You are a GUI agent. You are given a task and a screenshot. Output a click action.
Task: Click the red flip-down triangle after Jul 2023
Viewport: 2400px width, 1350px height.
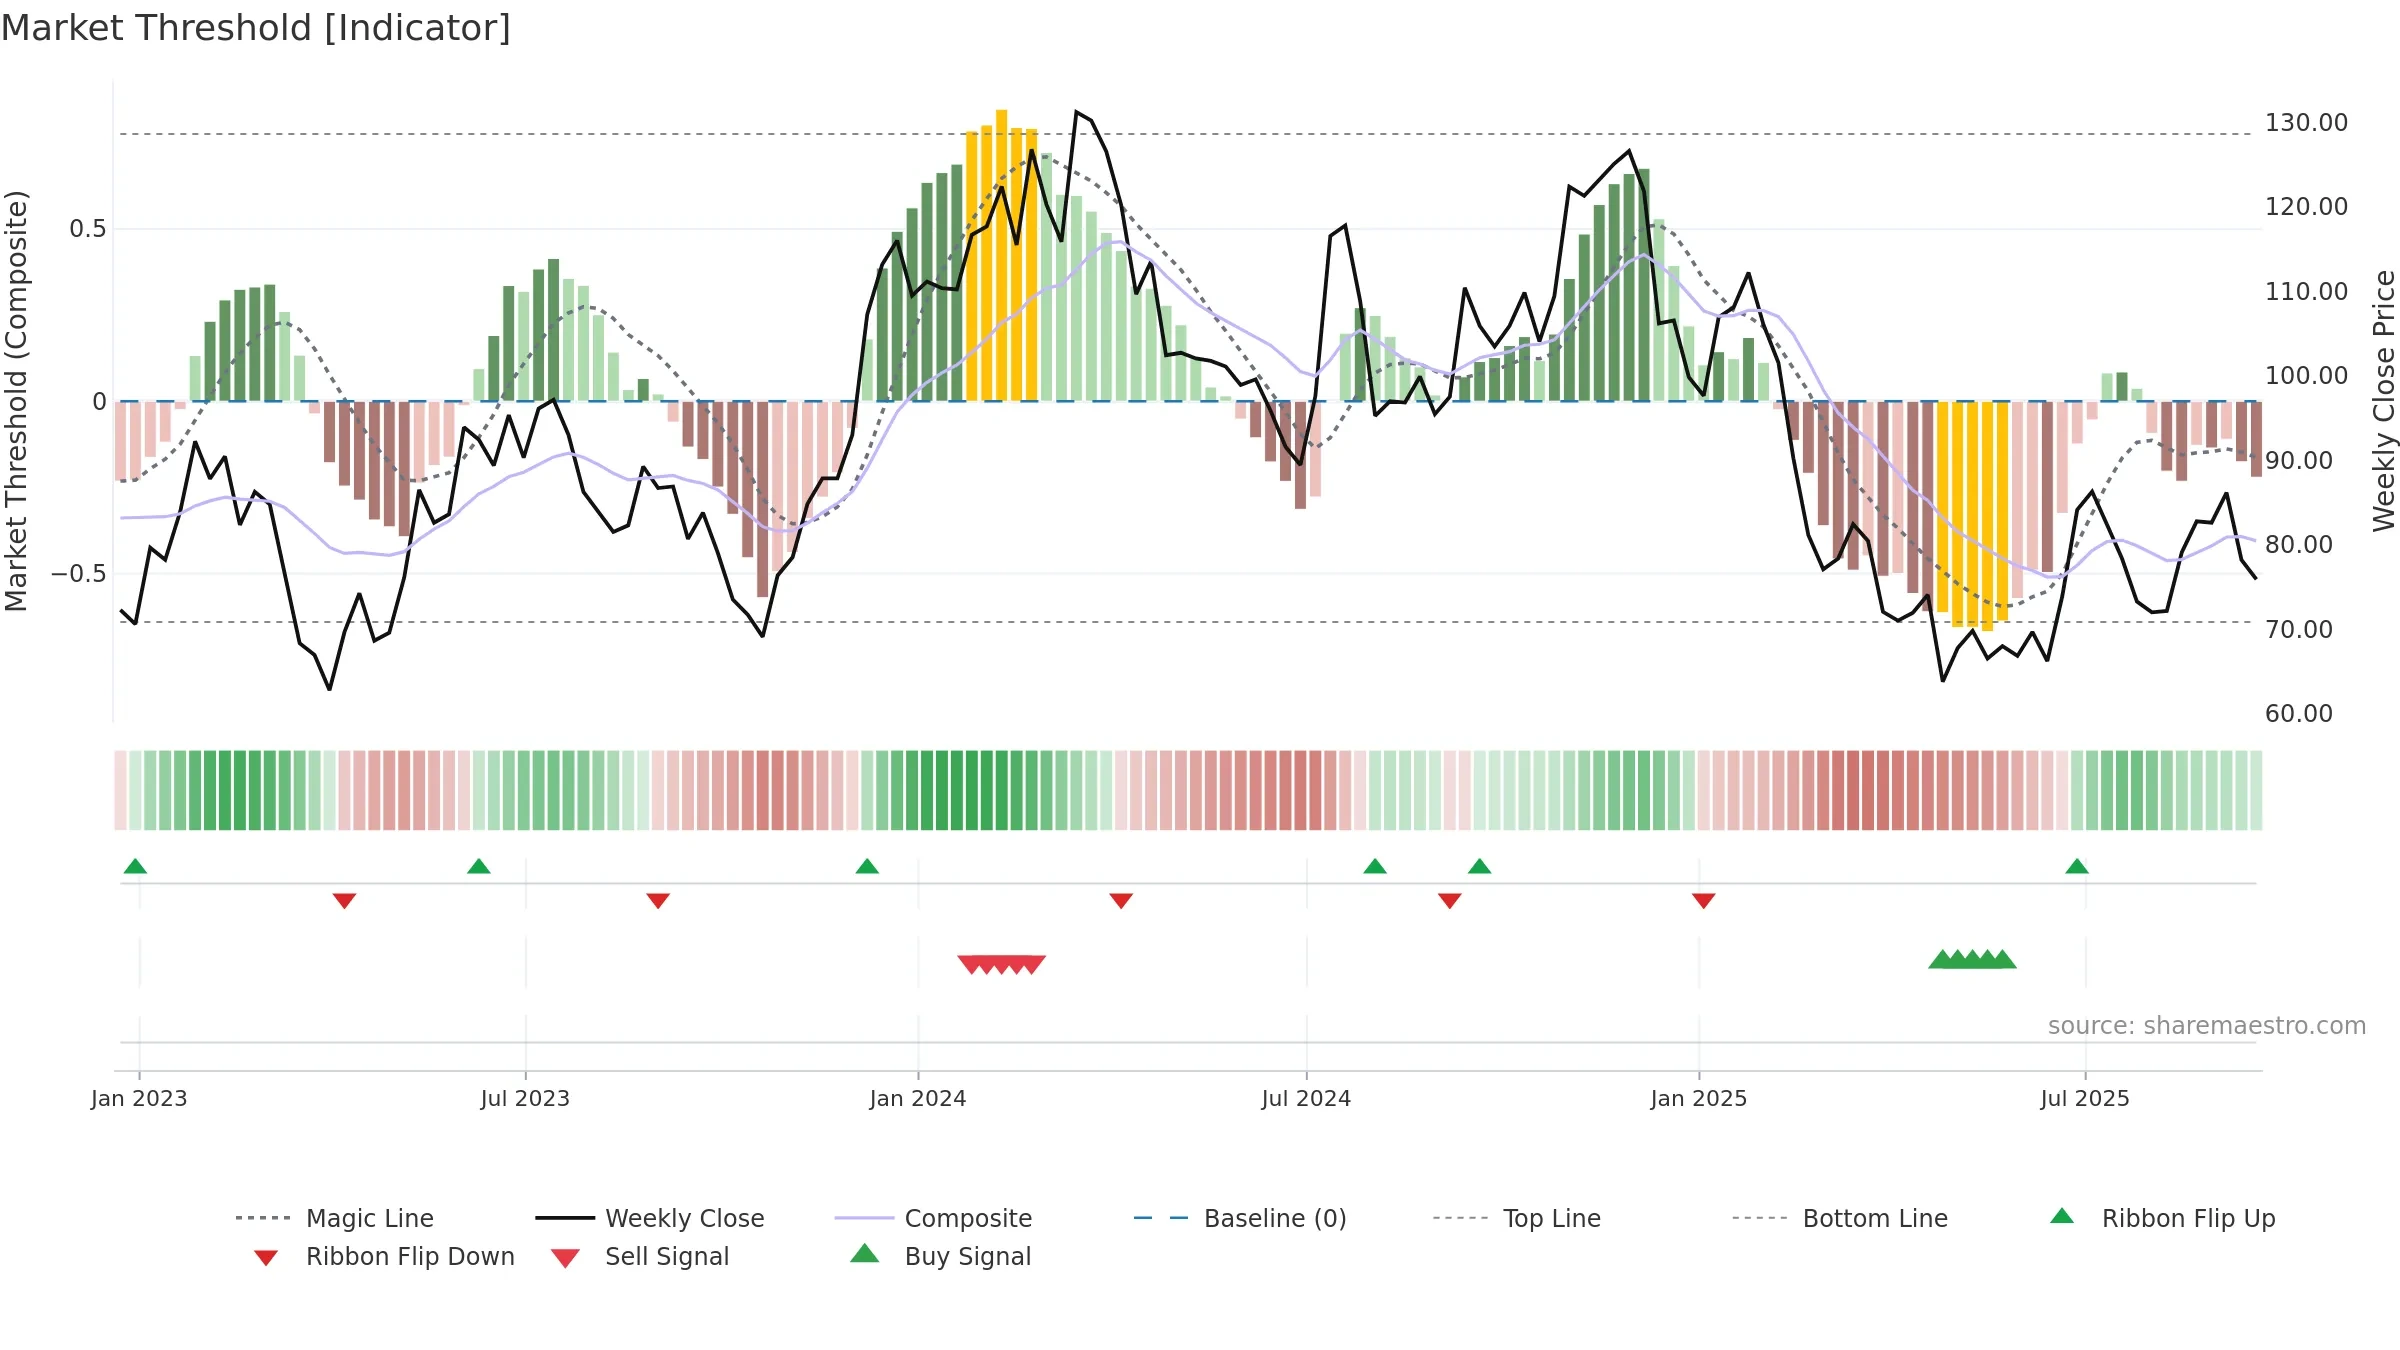pos(658,901)
